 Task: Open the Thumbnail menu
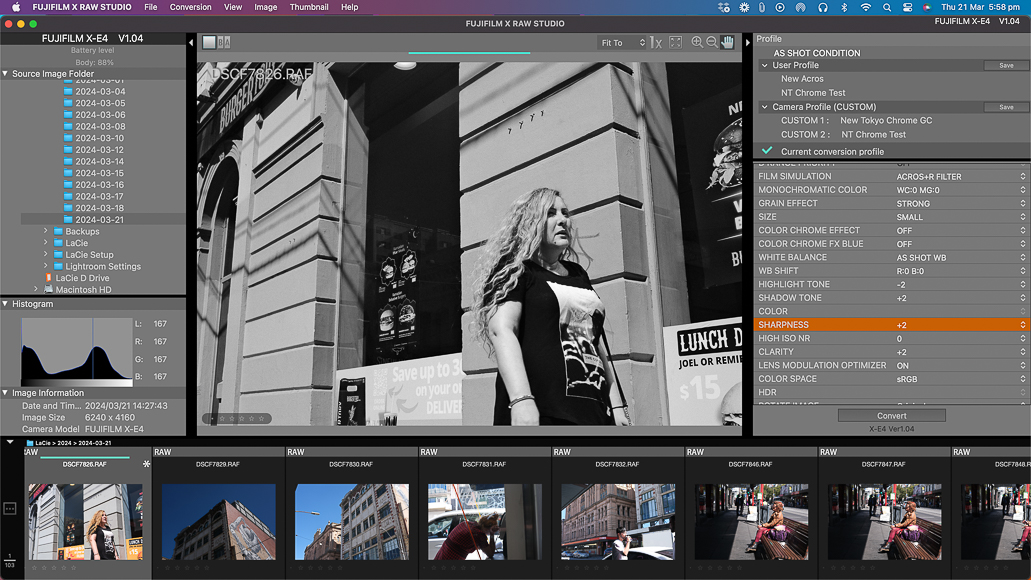pyautogui.click(x=309, y=7)
